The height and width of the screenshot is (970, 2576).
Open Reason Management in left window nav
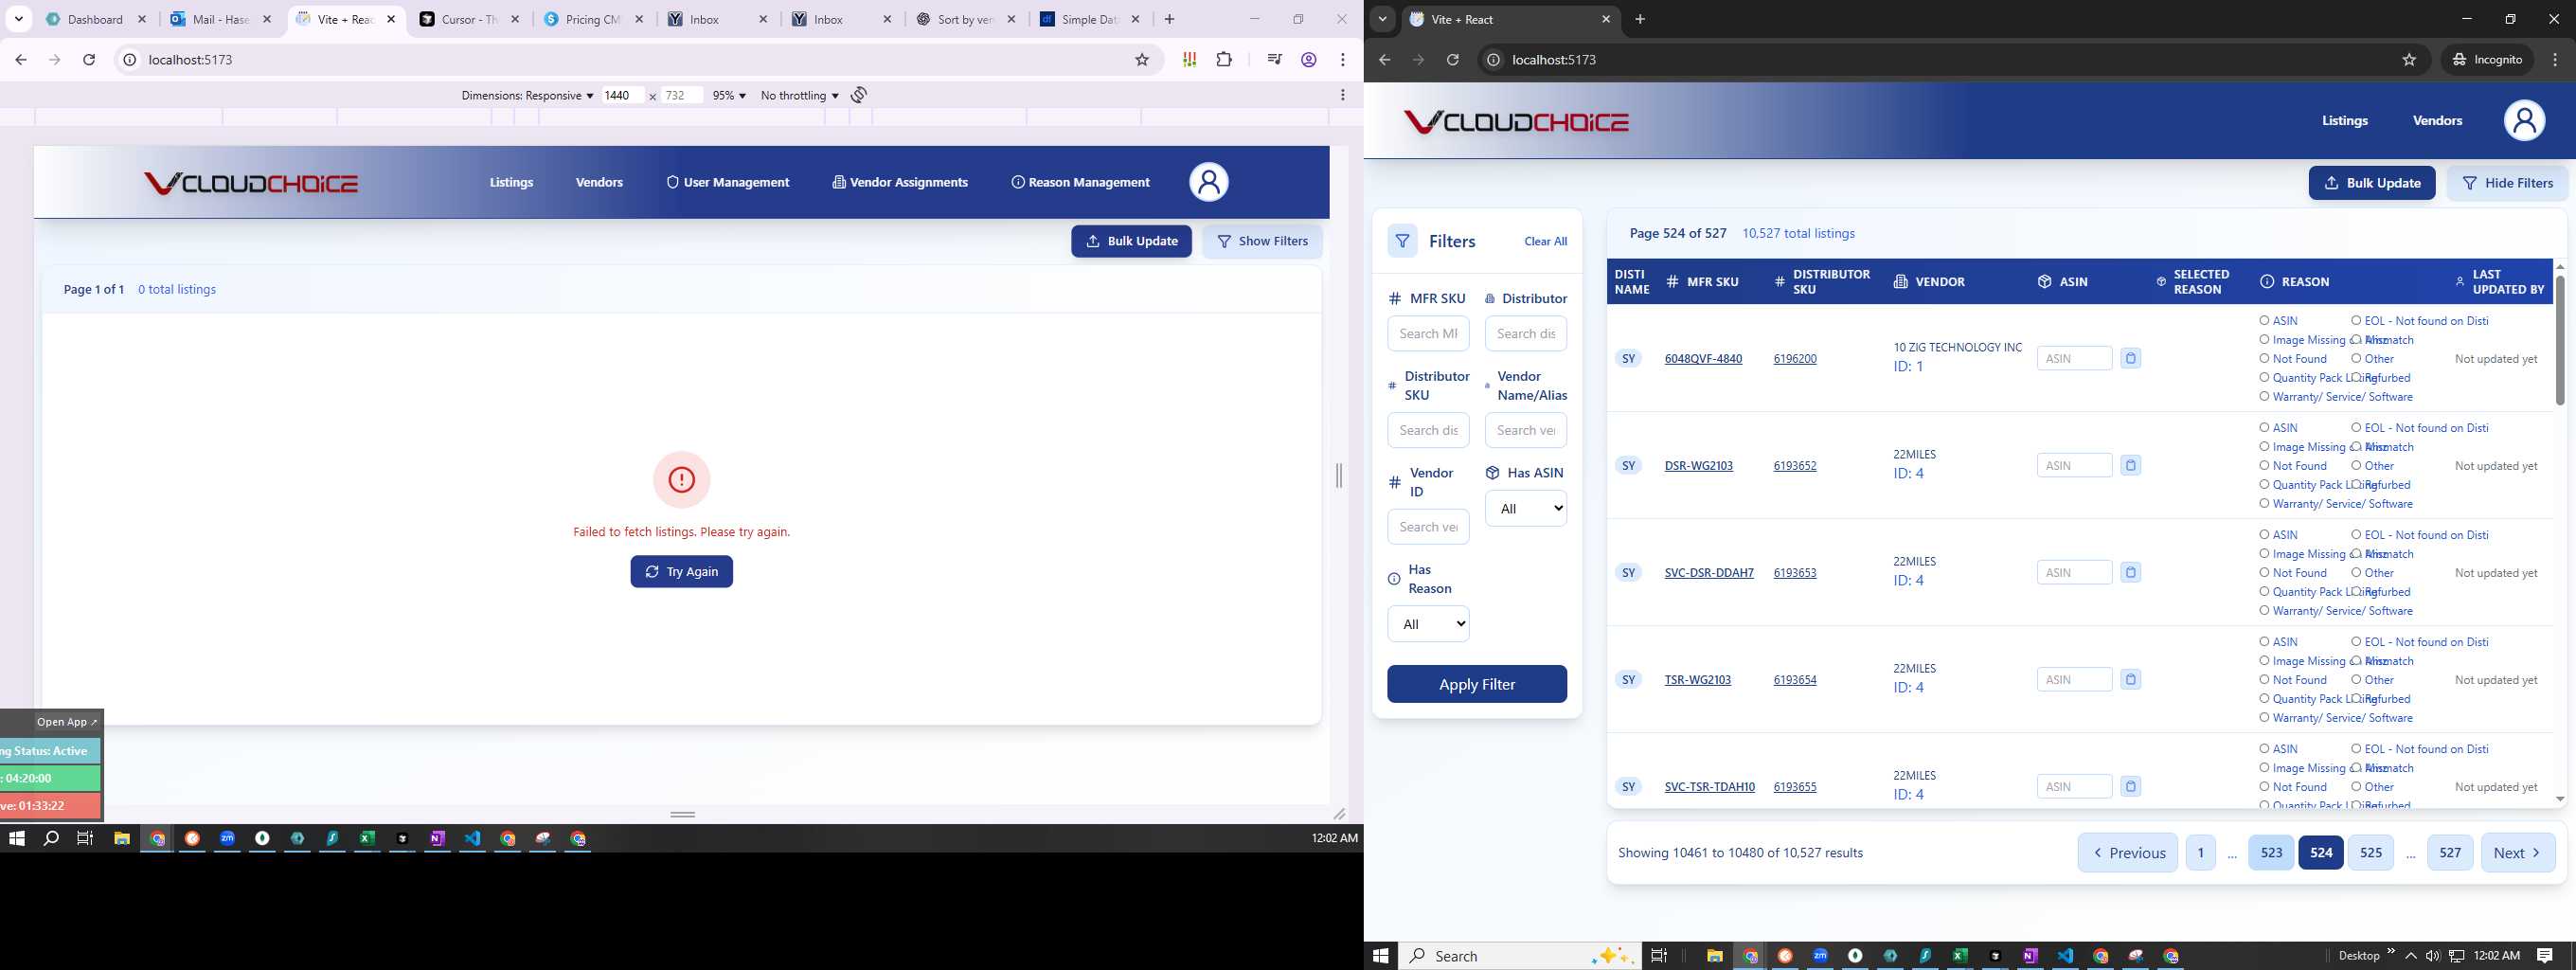[x=1081, y=182]
